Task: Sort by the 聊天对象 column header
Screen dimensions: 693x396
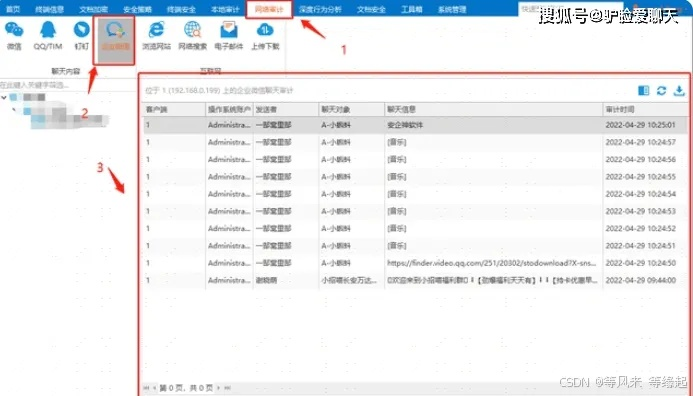Action: pos(351,109)
